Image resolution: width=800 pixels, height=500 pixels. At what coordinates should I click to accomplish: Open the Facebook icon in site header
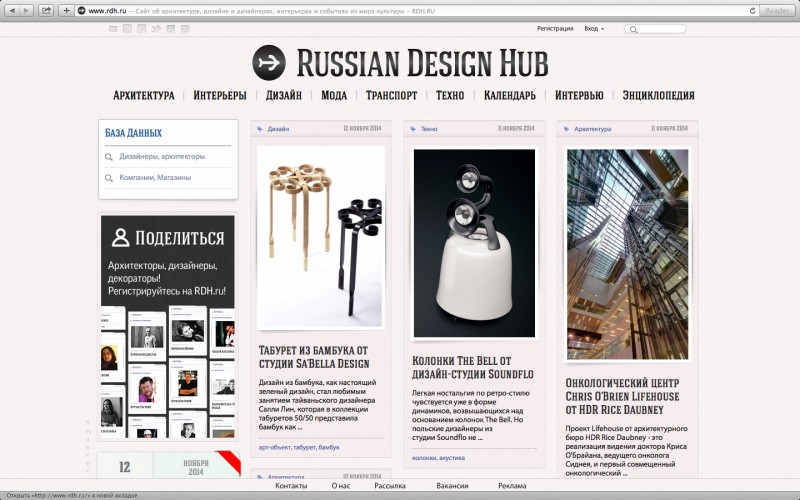[x=142, y=29]
